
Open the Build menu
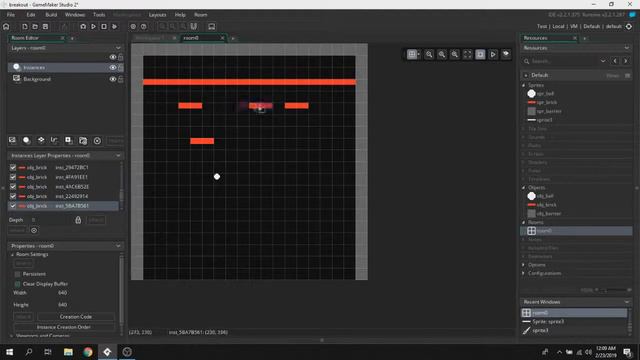click(x=51, y=15)
